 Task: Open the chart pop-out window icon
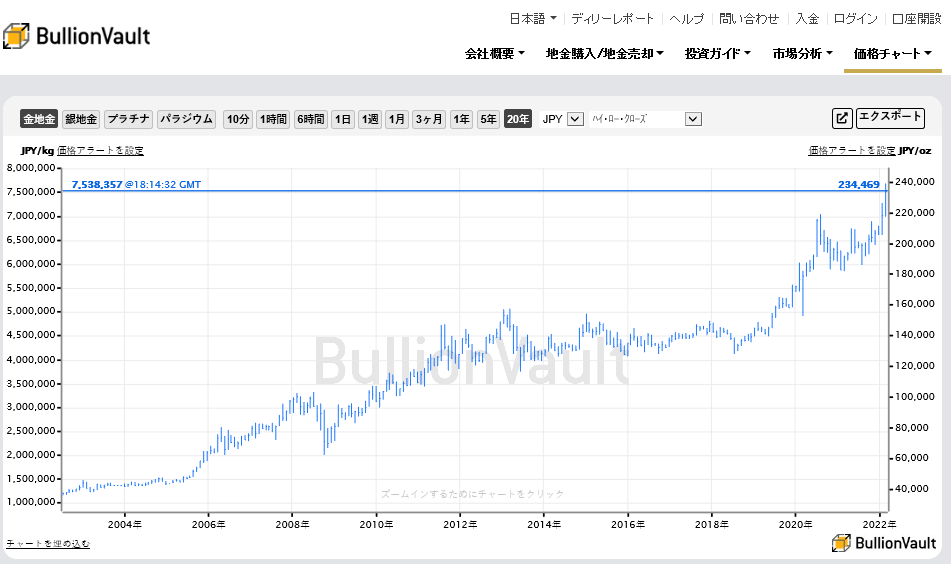pos(842,118)
